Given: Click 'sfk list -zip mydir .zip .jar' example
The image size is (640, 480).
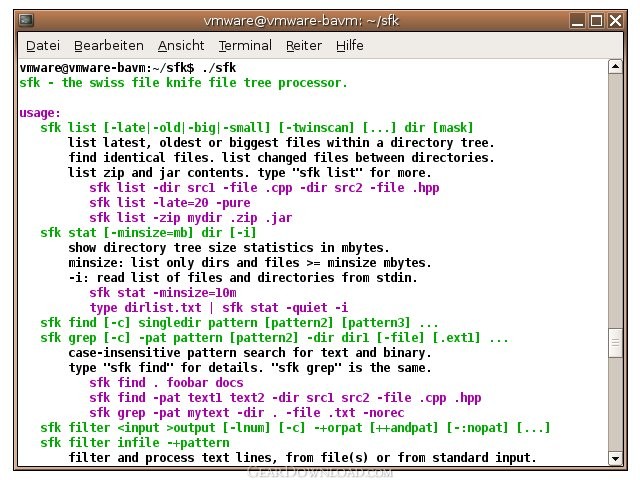Looking at the screenshot, I should 191,218.
